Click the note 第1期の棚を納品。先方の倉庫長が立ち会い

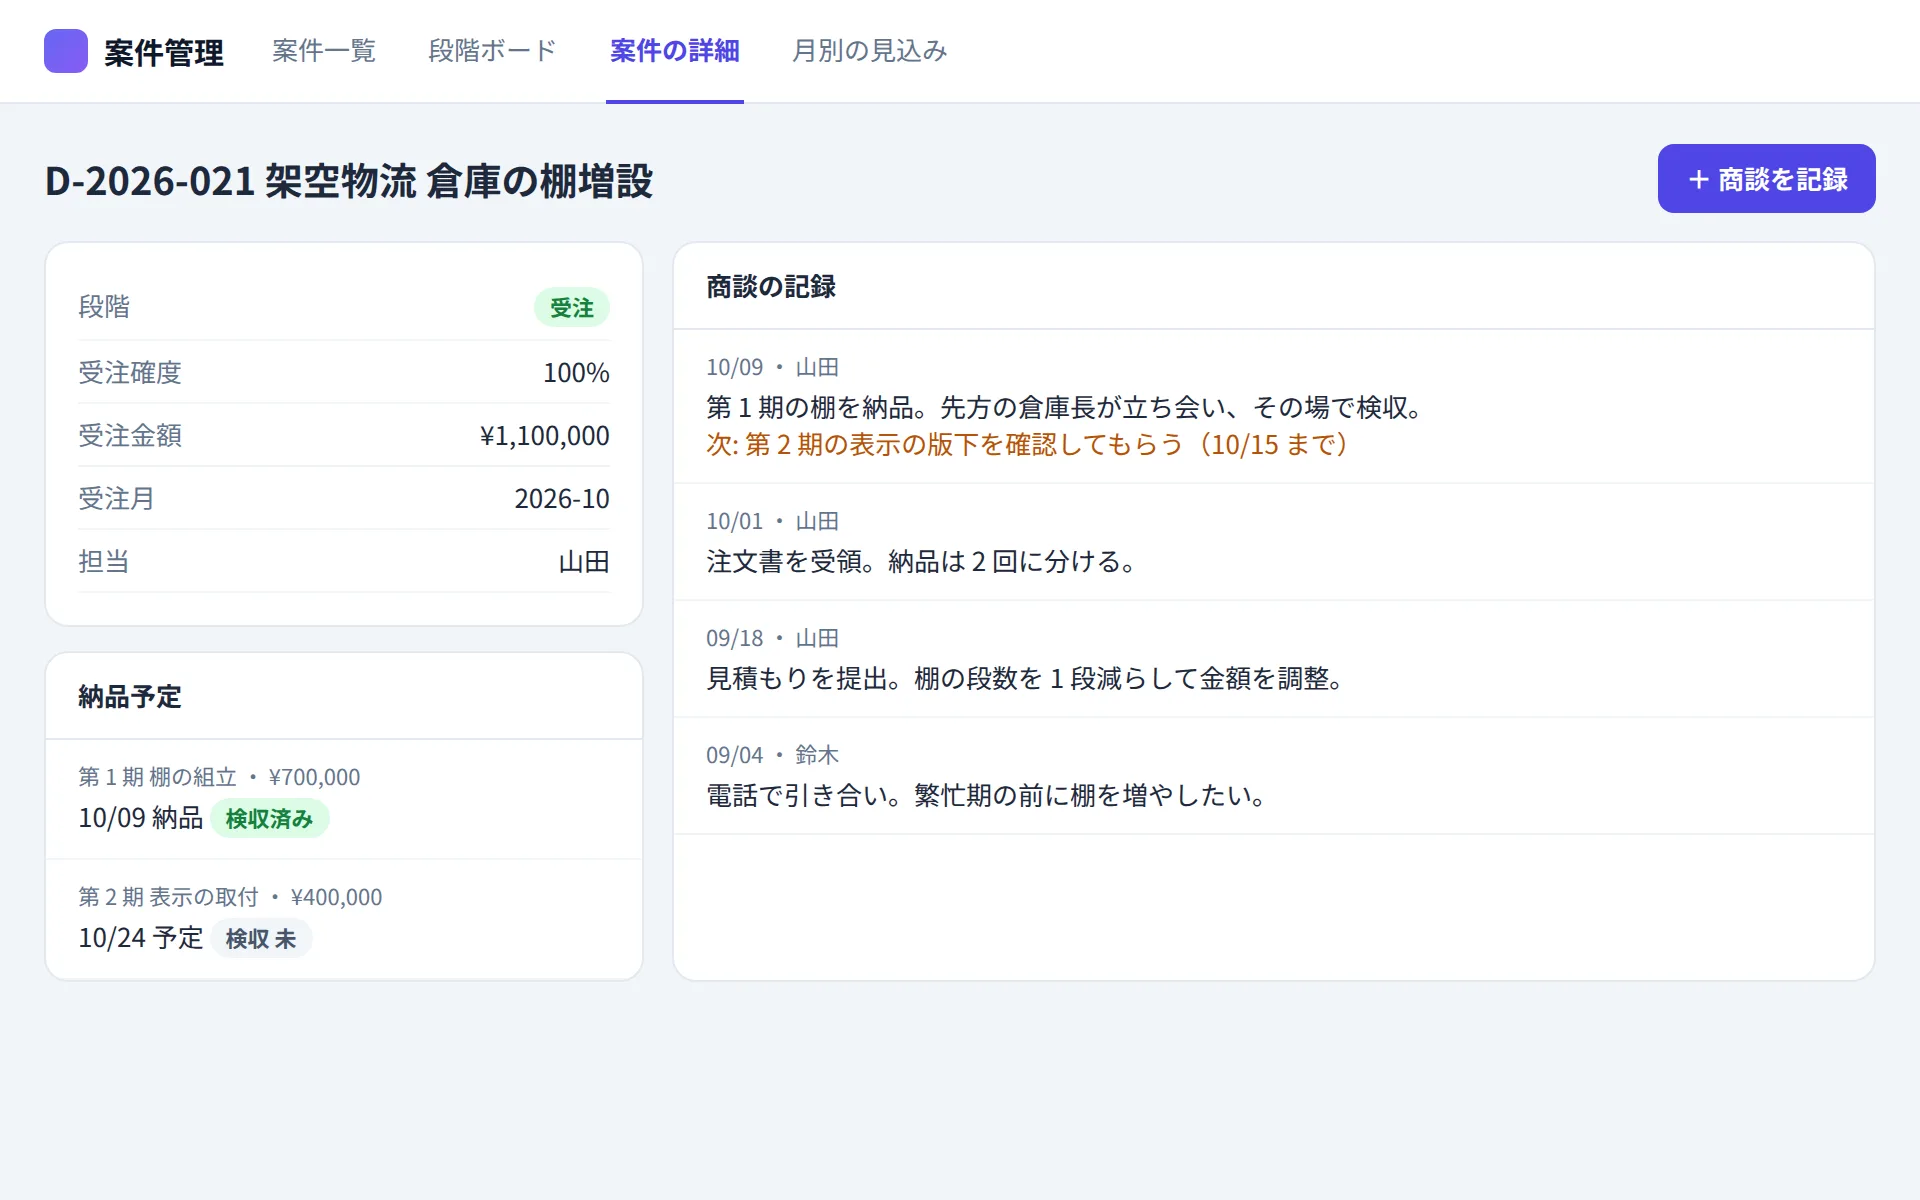(1066, 408)
